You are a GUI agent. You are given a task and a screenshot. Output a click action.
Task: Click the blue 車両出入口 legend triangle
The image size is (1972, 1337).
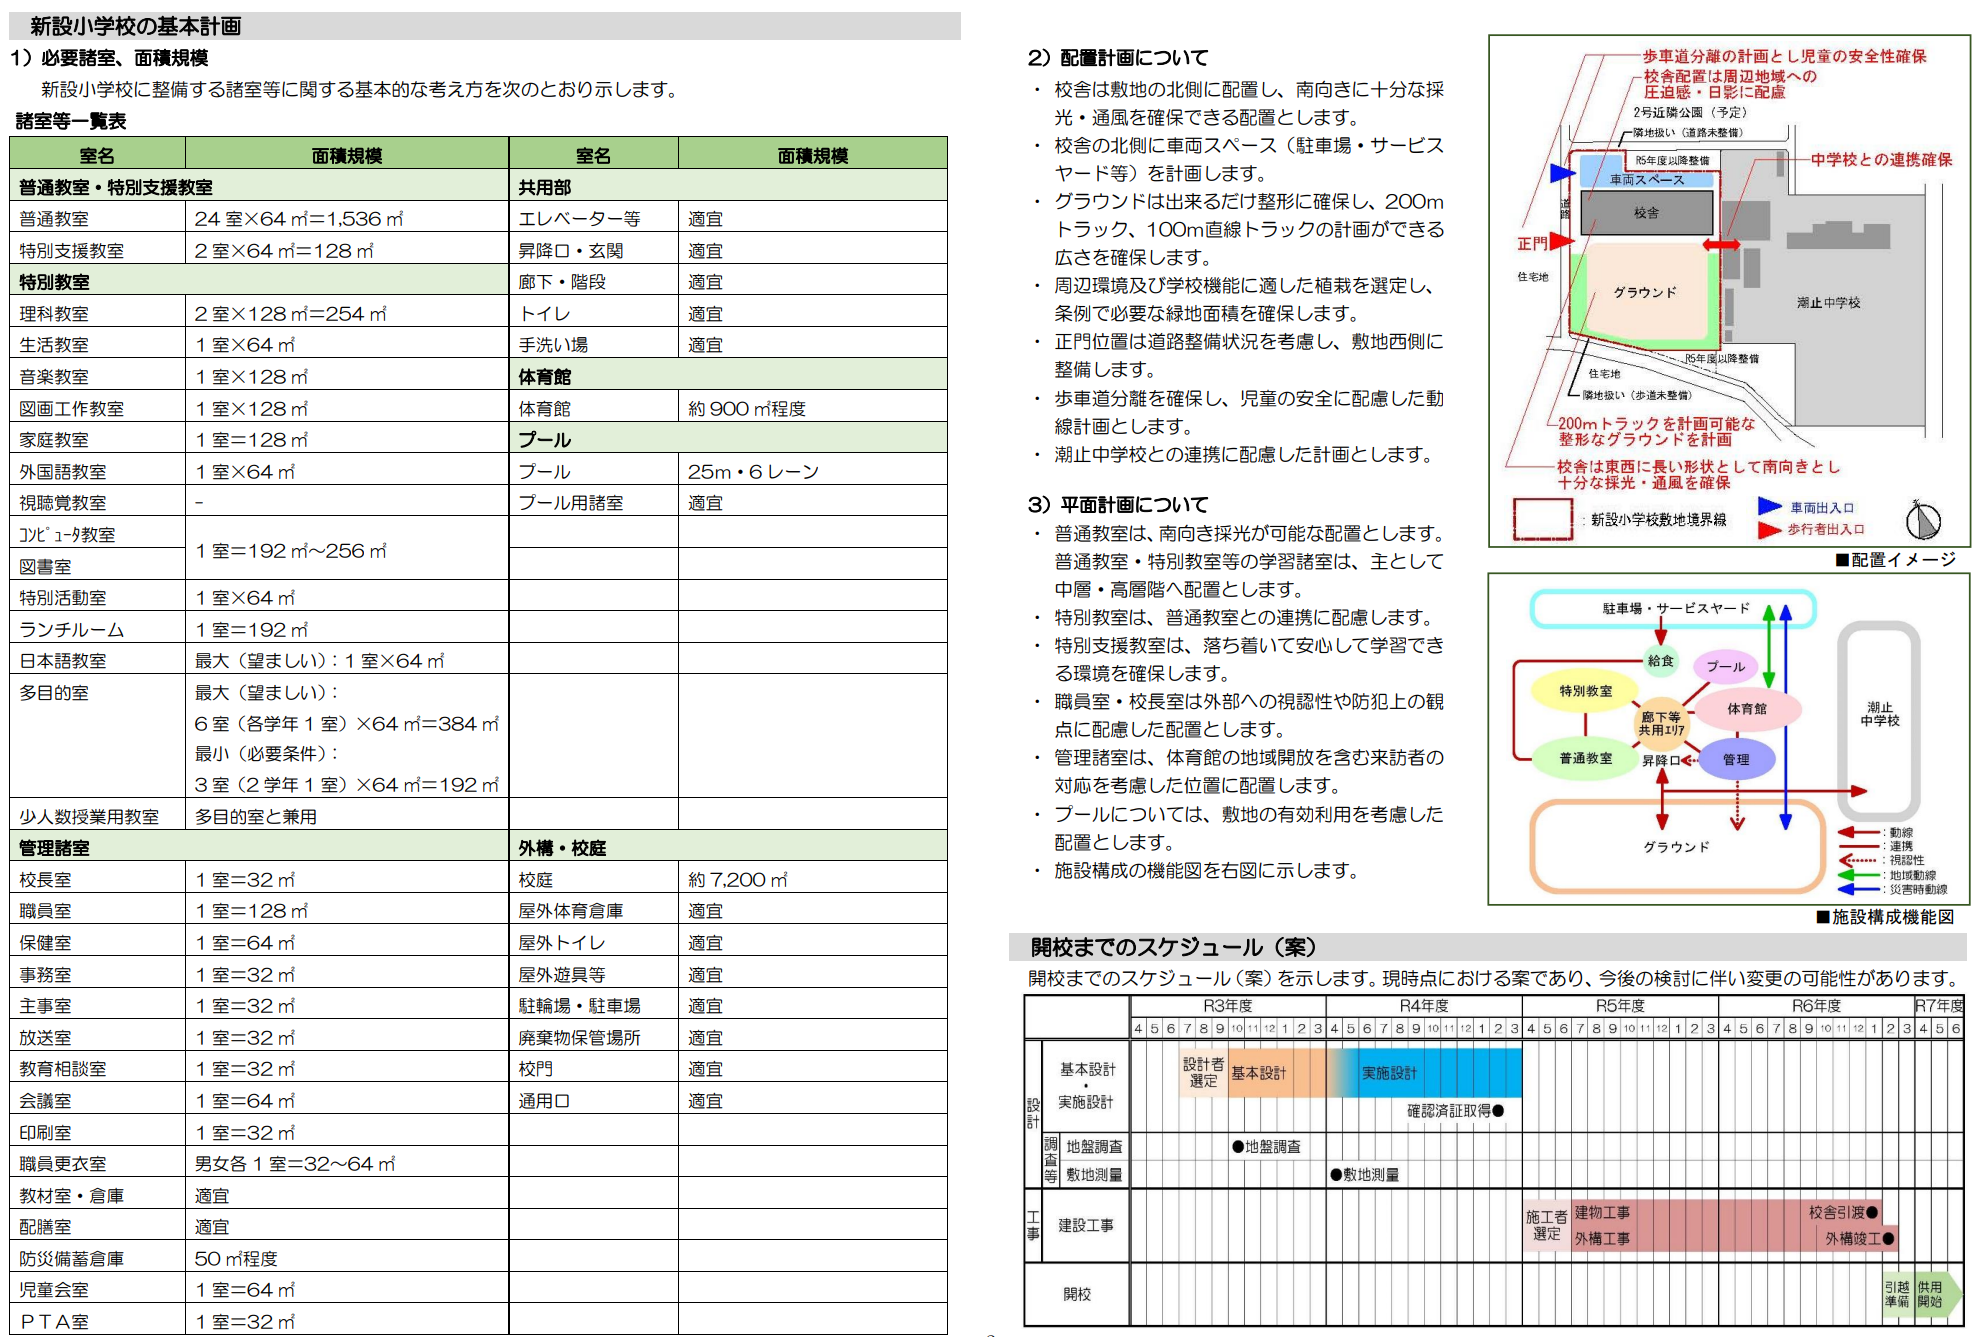(x=1769, y=506)
